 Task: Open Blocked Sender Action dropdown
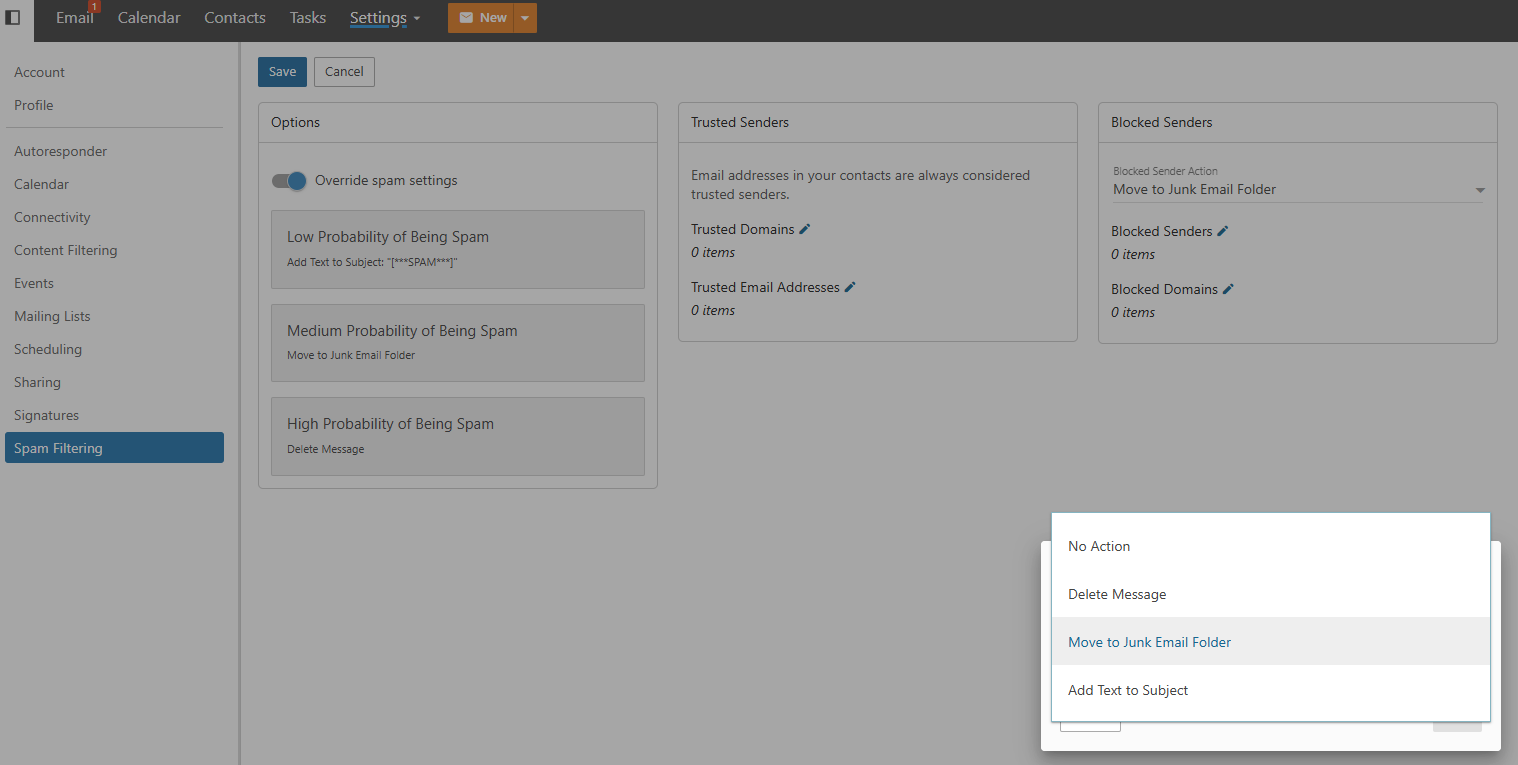pyautogui.click(x=1297, y=189)
